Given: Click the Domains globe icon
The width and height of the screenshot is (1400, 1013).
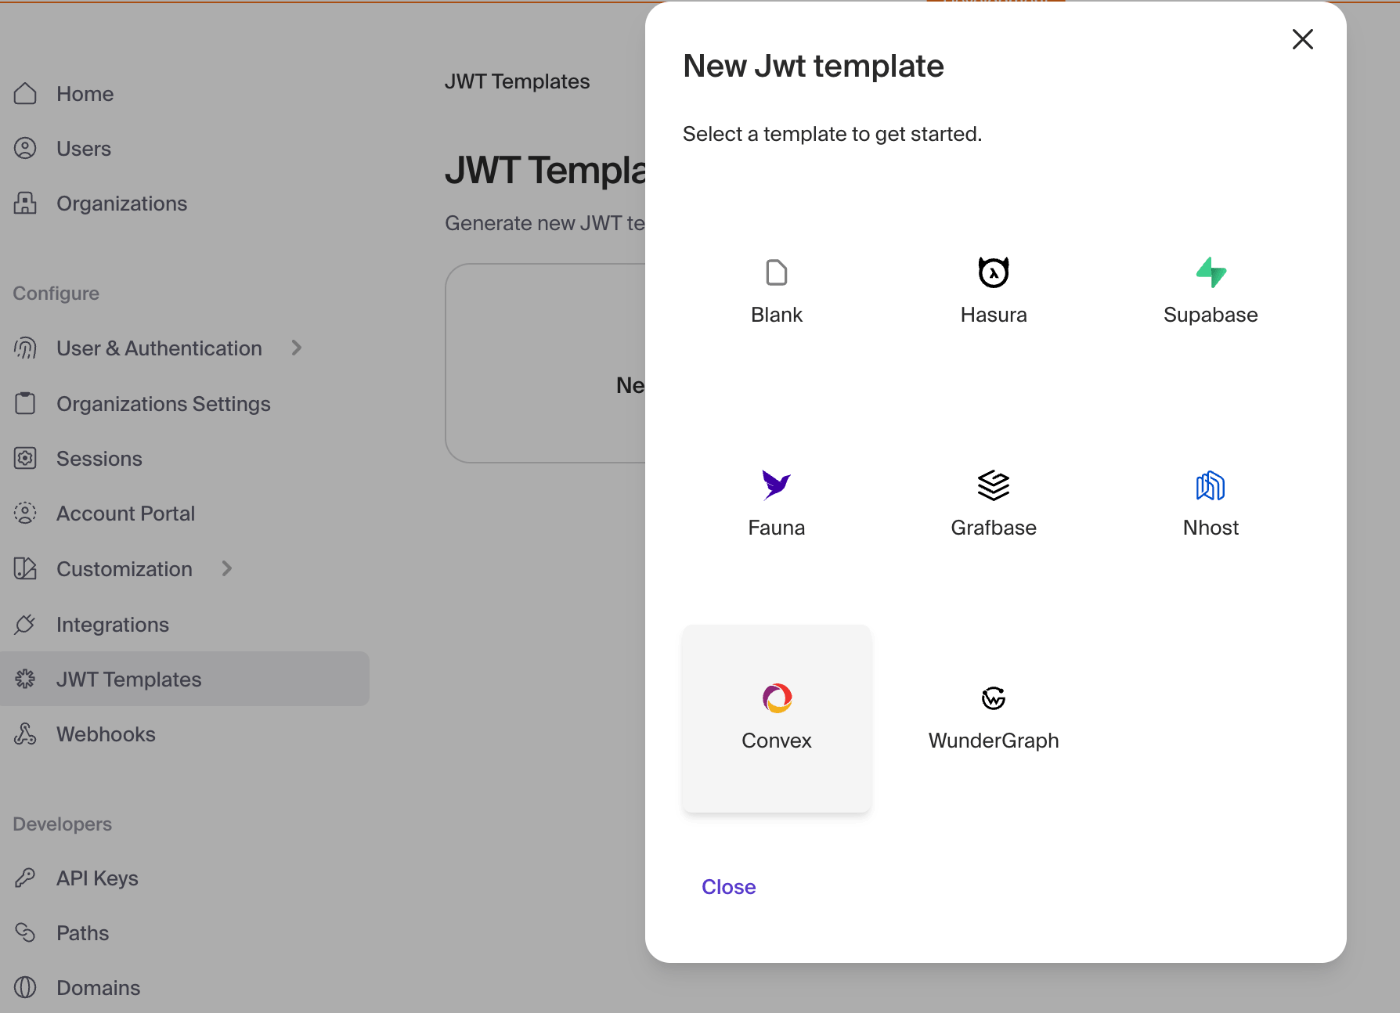Looking at the screenshot, I should click(25, 987).
